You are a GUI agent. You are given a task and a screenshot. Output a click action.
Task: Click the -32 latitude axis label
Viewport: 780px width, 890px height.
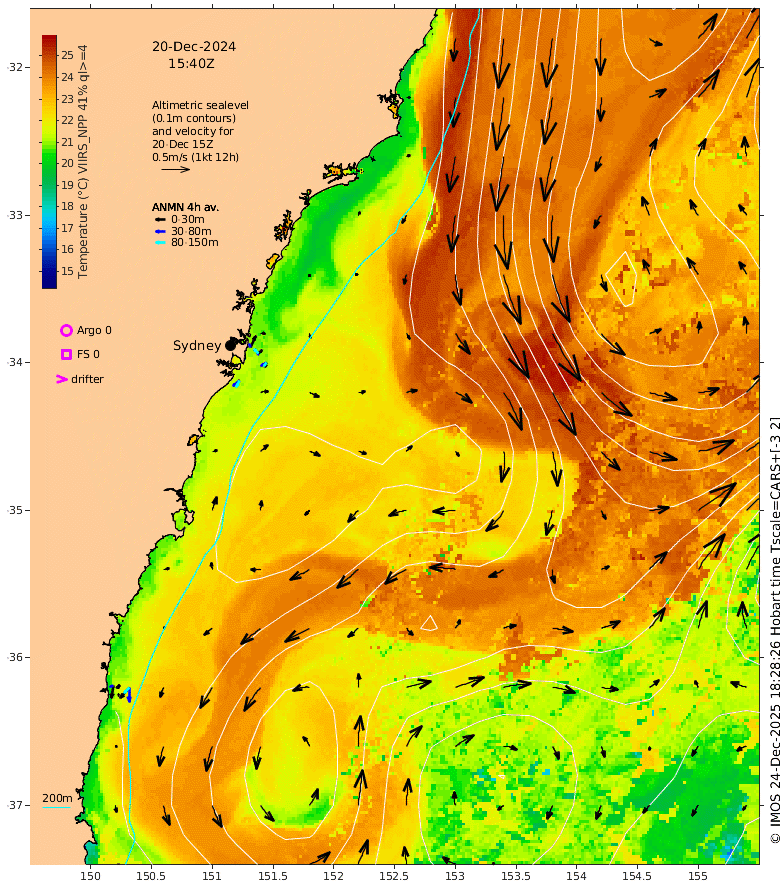15,67
